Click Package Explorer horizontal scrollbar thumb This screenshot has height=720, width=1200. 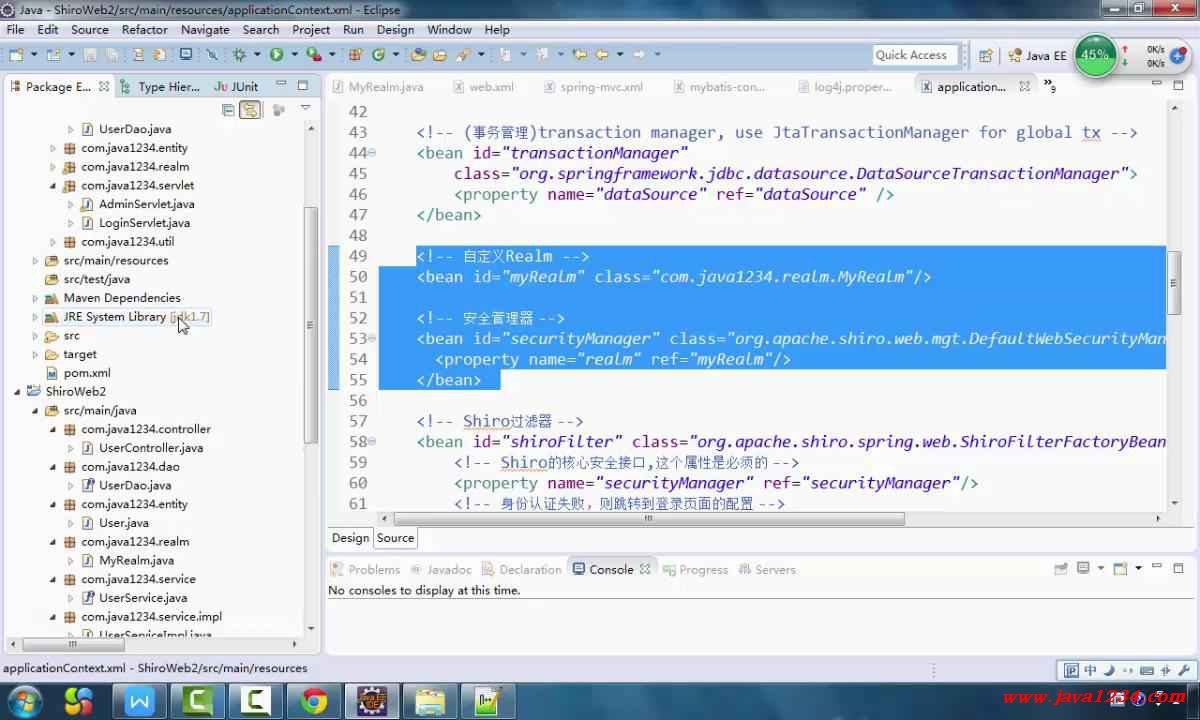click(x=75, y=645)
